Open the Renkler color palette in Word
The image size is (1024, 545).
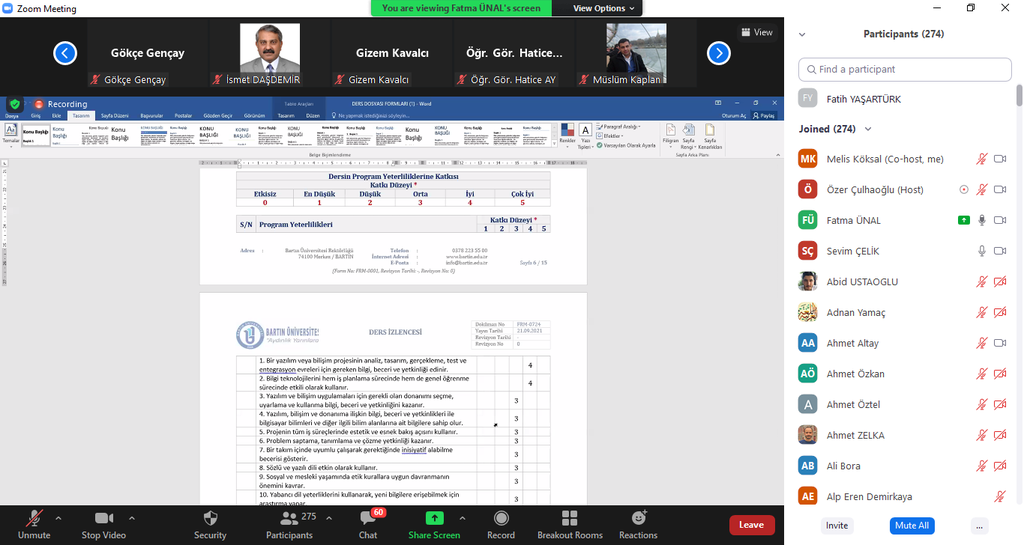tap(568, 133)
